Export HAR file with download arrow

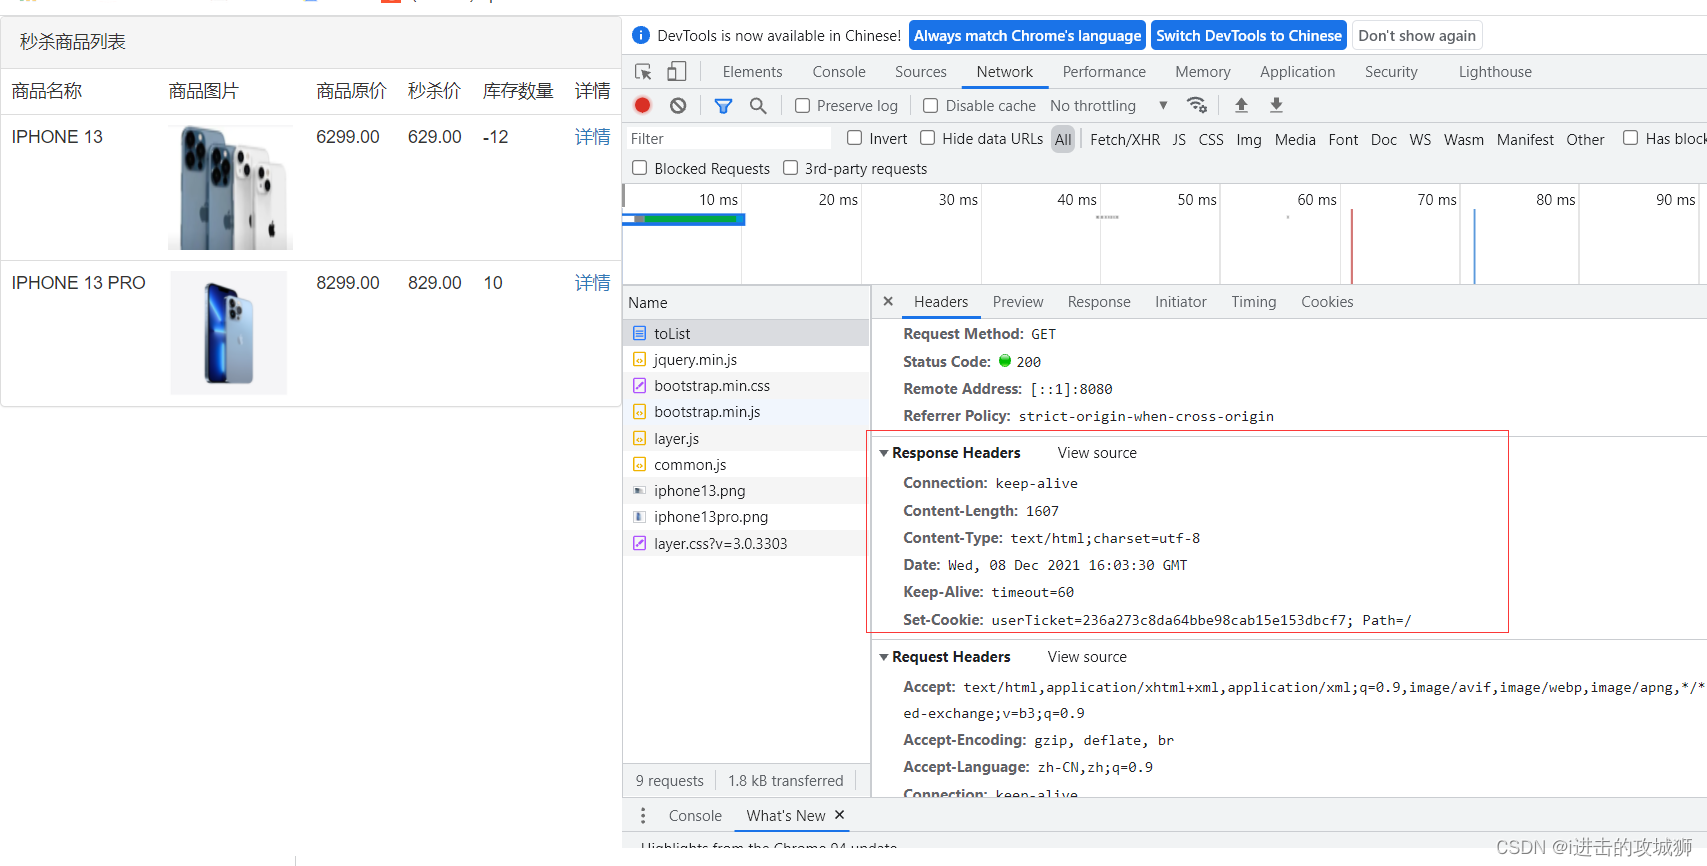pos(1276,105)
